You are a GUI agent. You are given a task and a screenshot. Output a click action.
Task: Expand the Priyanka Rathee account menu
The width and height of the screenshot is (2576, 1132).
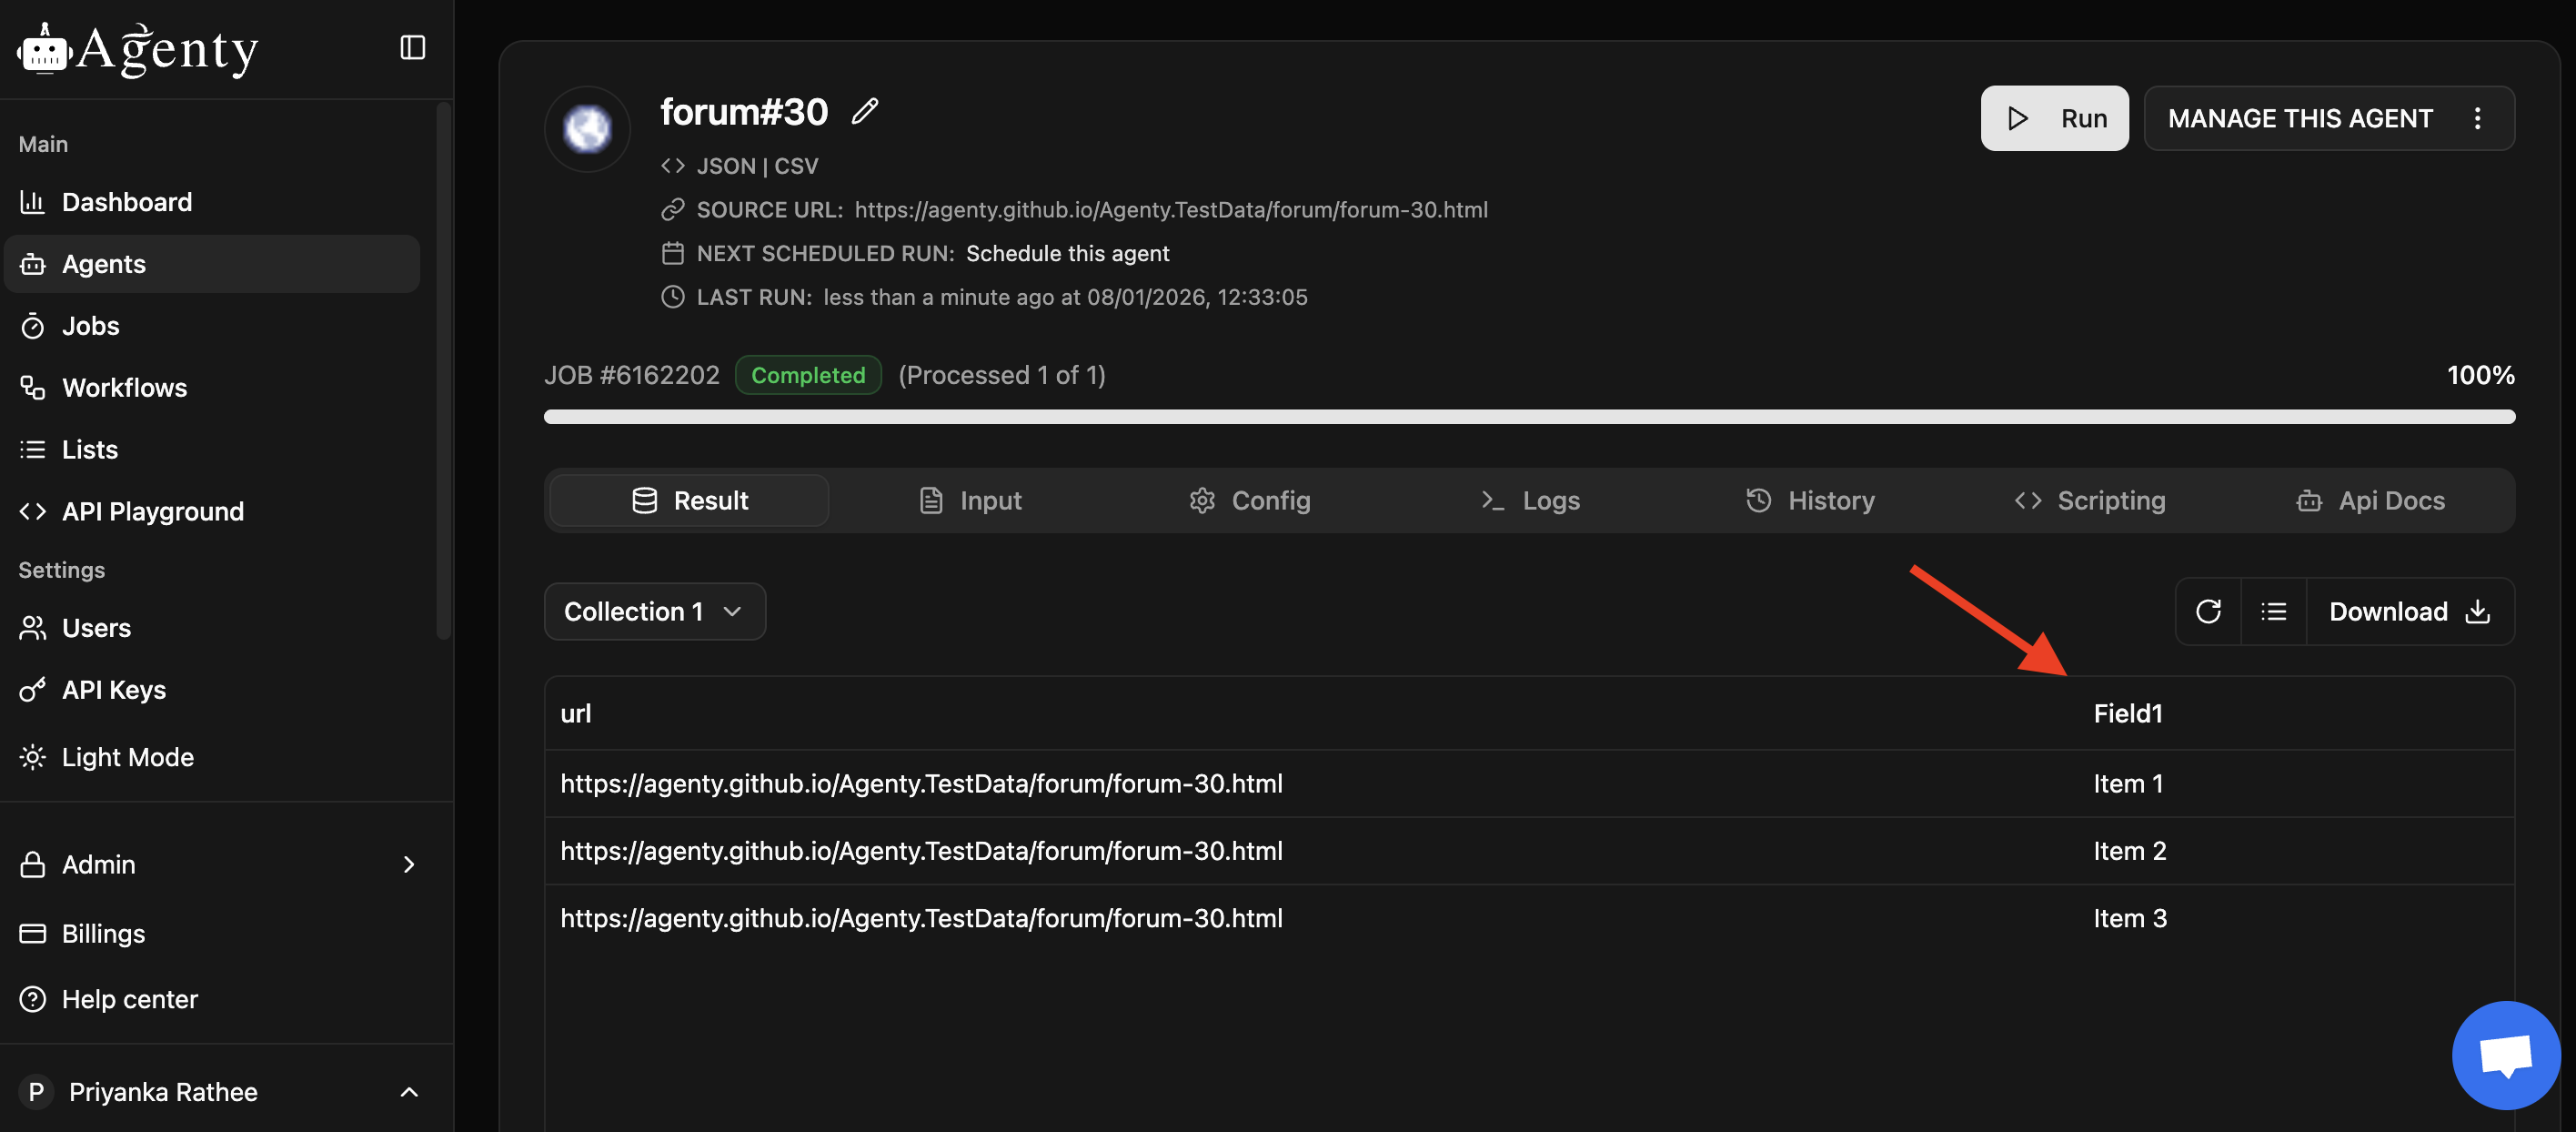[x=408, y=1092]
